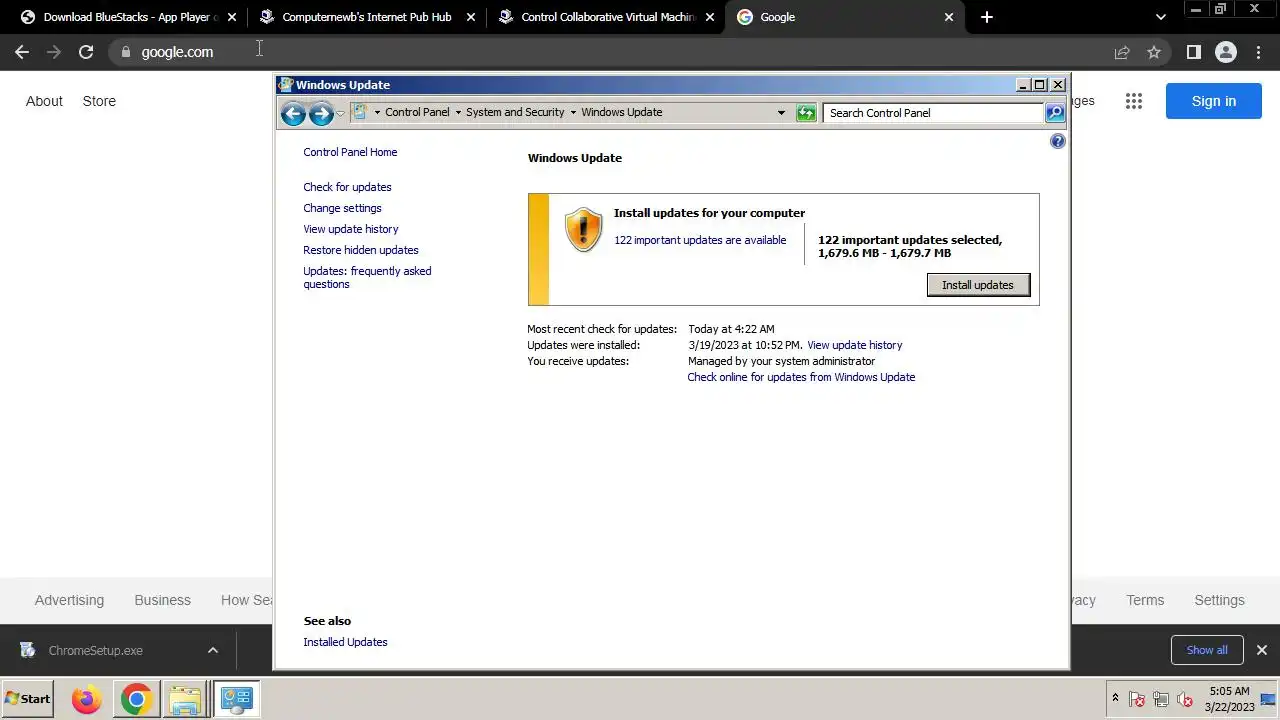Open a new Chrome tab
This screenshot has height=720, width=1280.
coord(987,17)
